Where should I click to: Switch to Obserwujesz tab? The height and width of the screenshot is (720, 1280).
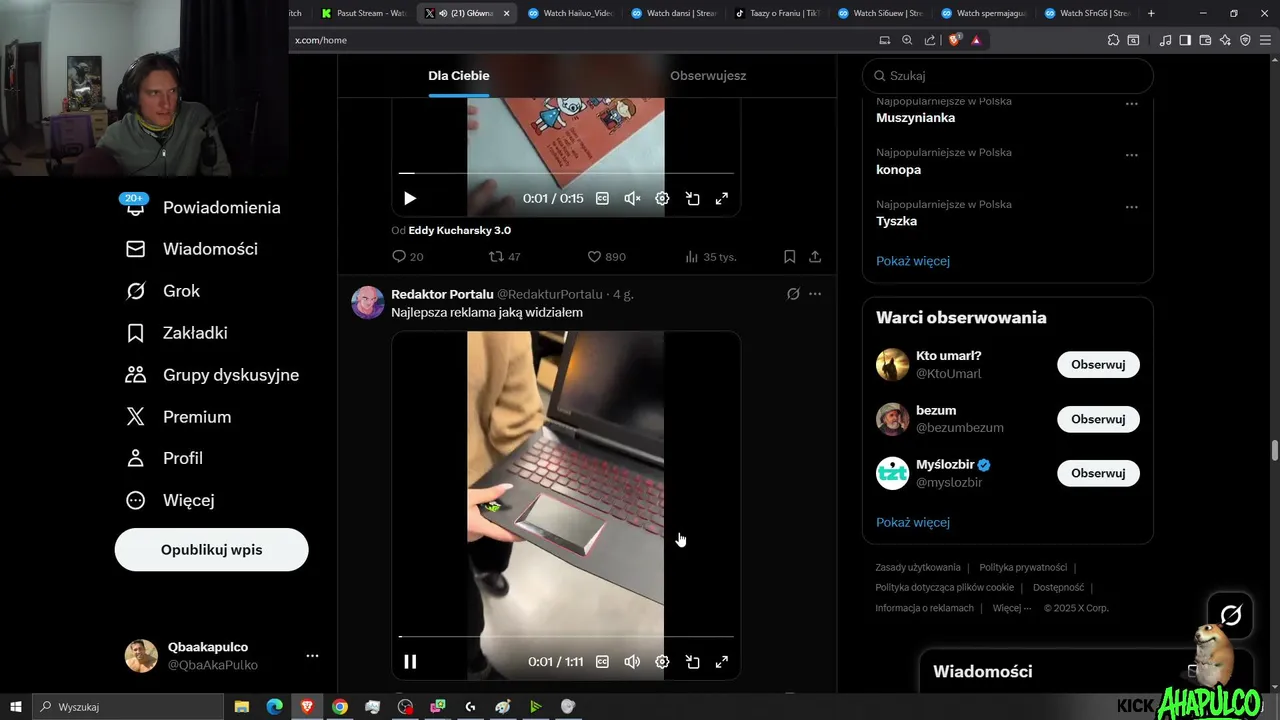pyautogui.click(x=708, y=76)
